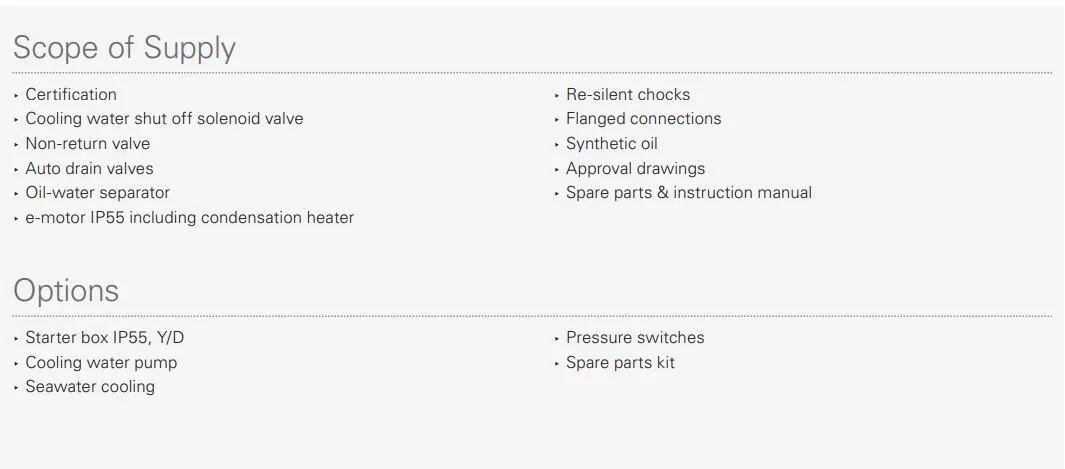Click the Options heading
Image resolution: width=1065 pixels, height=469 pixels.
[66, 290]
